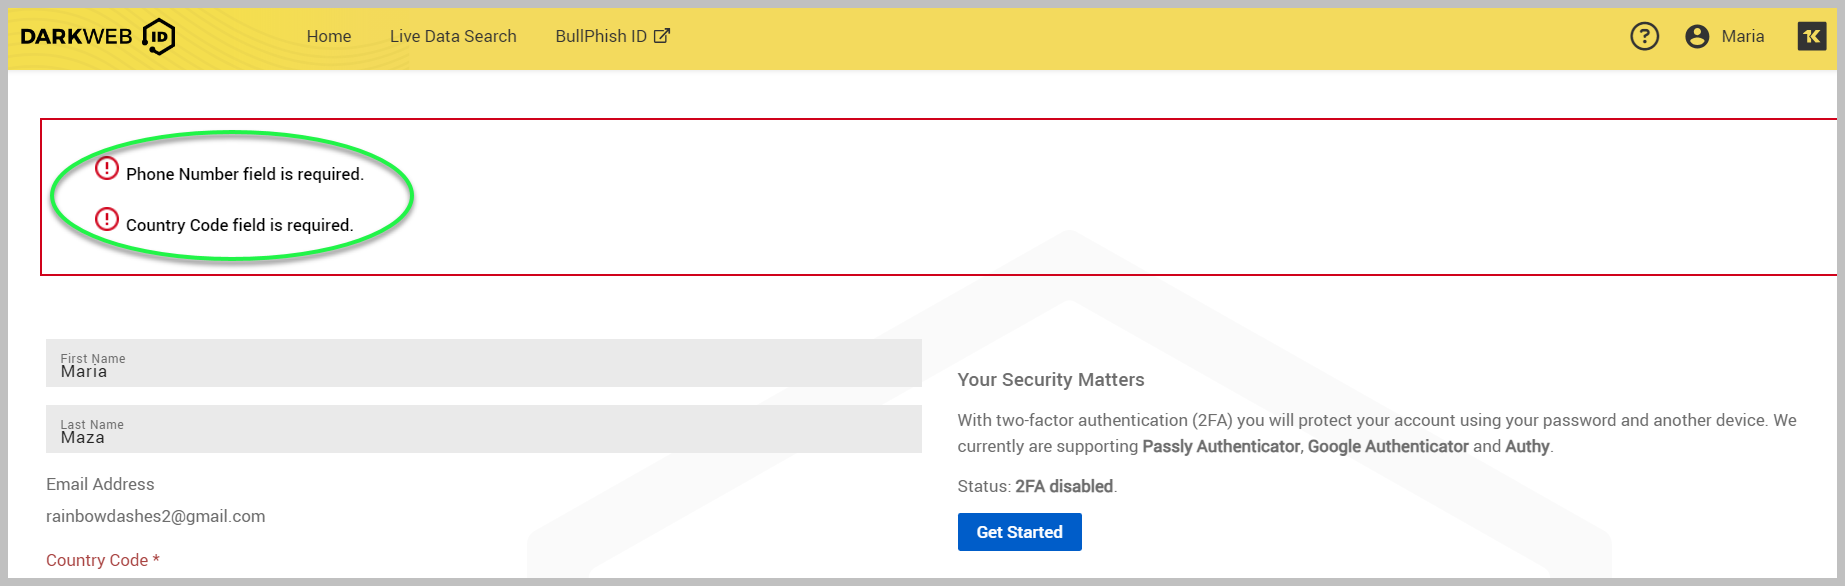Click the 2FA disabled status text
The image size is (1845, 586).
tap(1064, 487)
